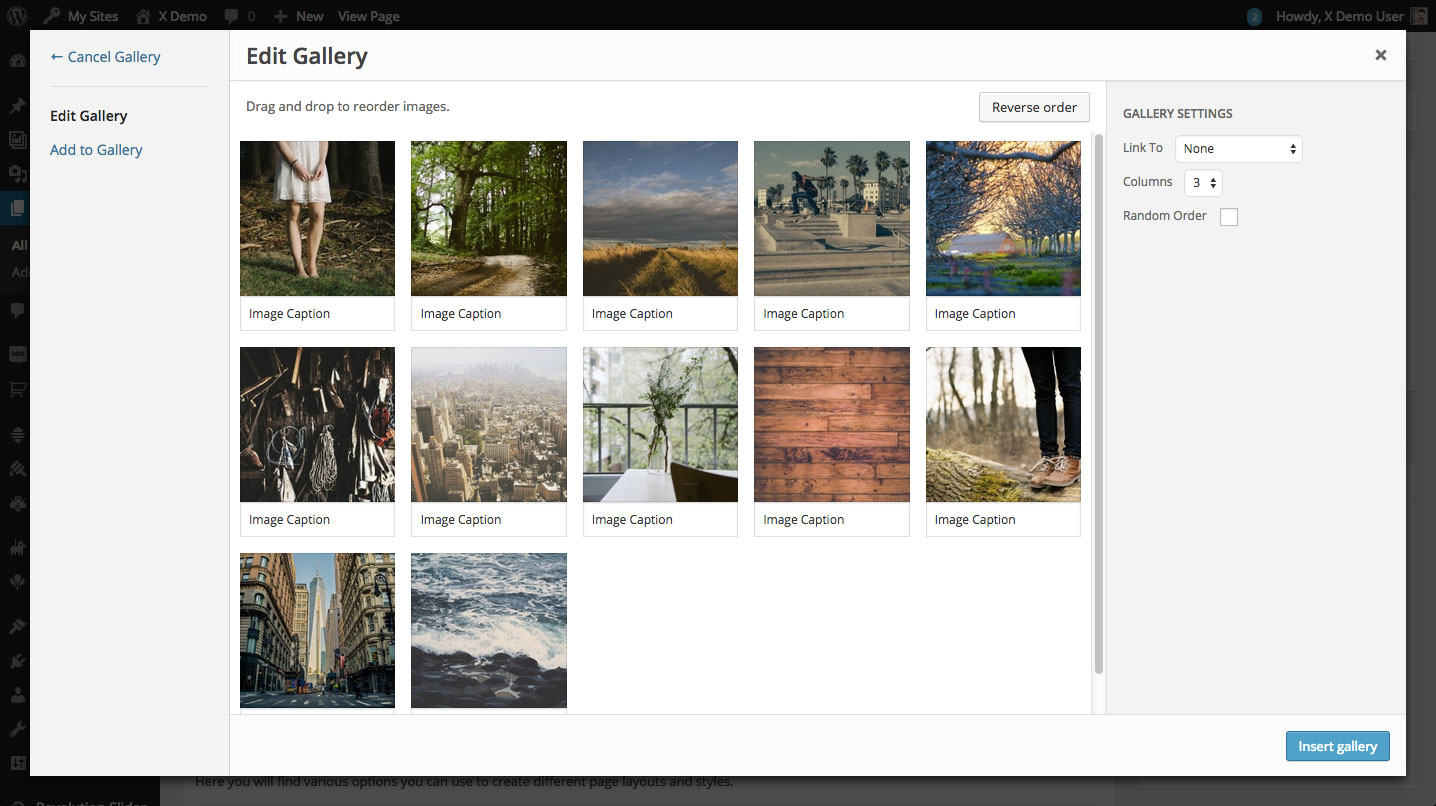Viewport: 1436px width, 806px height.
Task: Click caption field under skateboarder image
Action: click(x=832, y=313)
